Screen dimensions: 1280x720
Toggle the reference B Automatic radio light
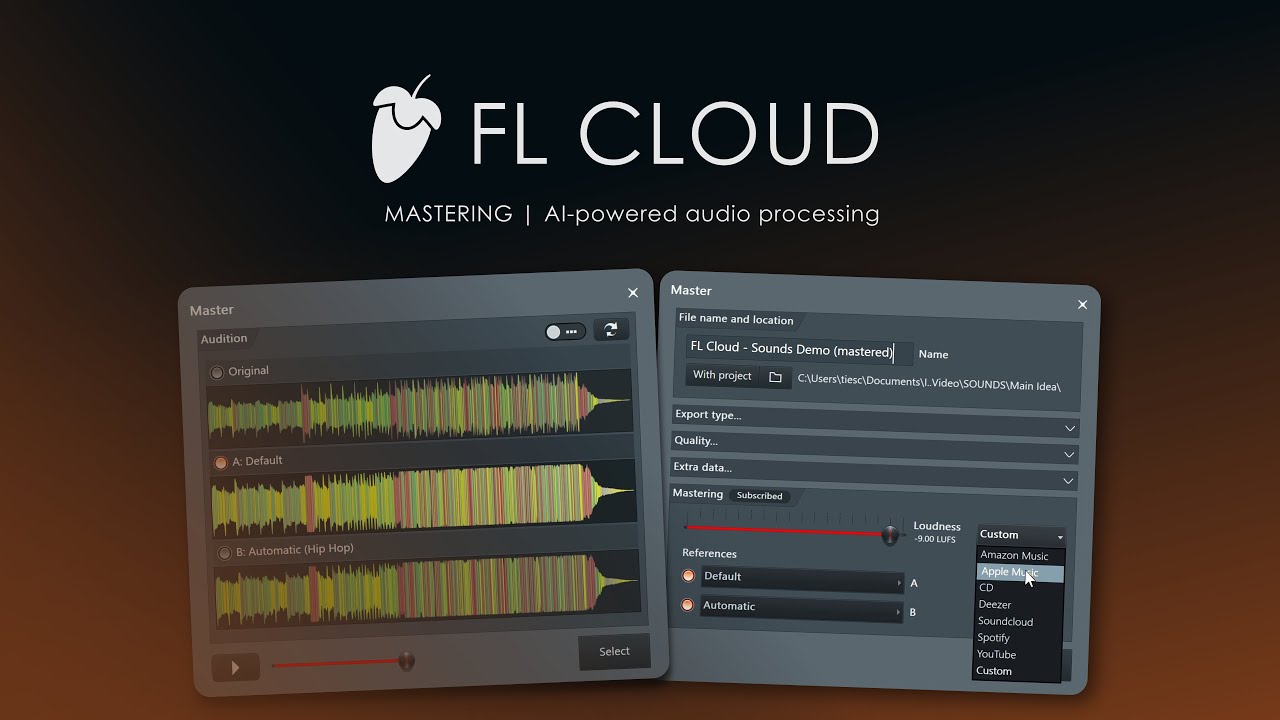coord(687,605)
